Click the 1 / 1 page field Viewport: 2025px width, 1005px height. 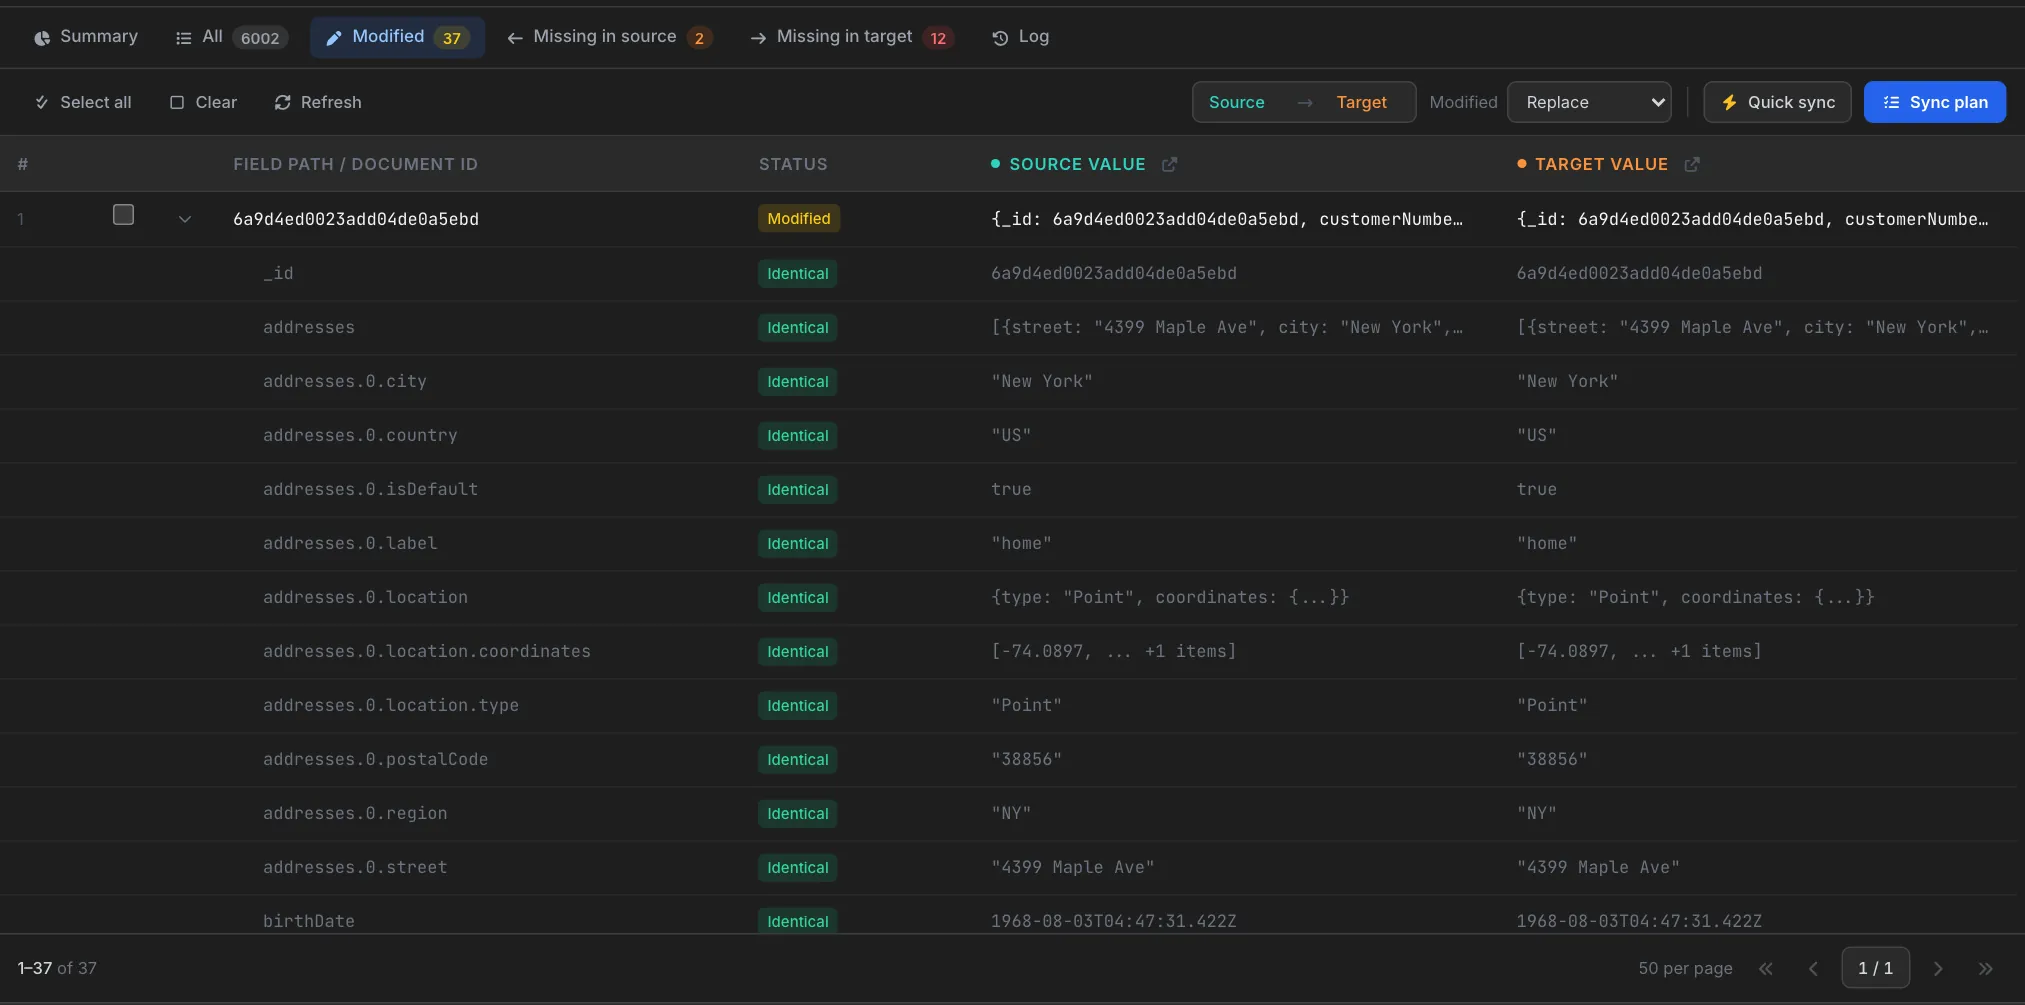(x=1876, y=968)
